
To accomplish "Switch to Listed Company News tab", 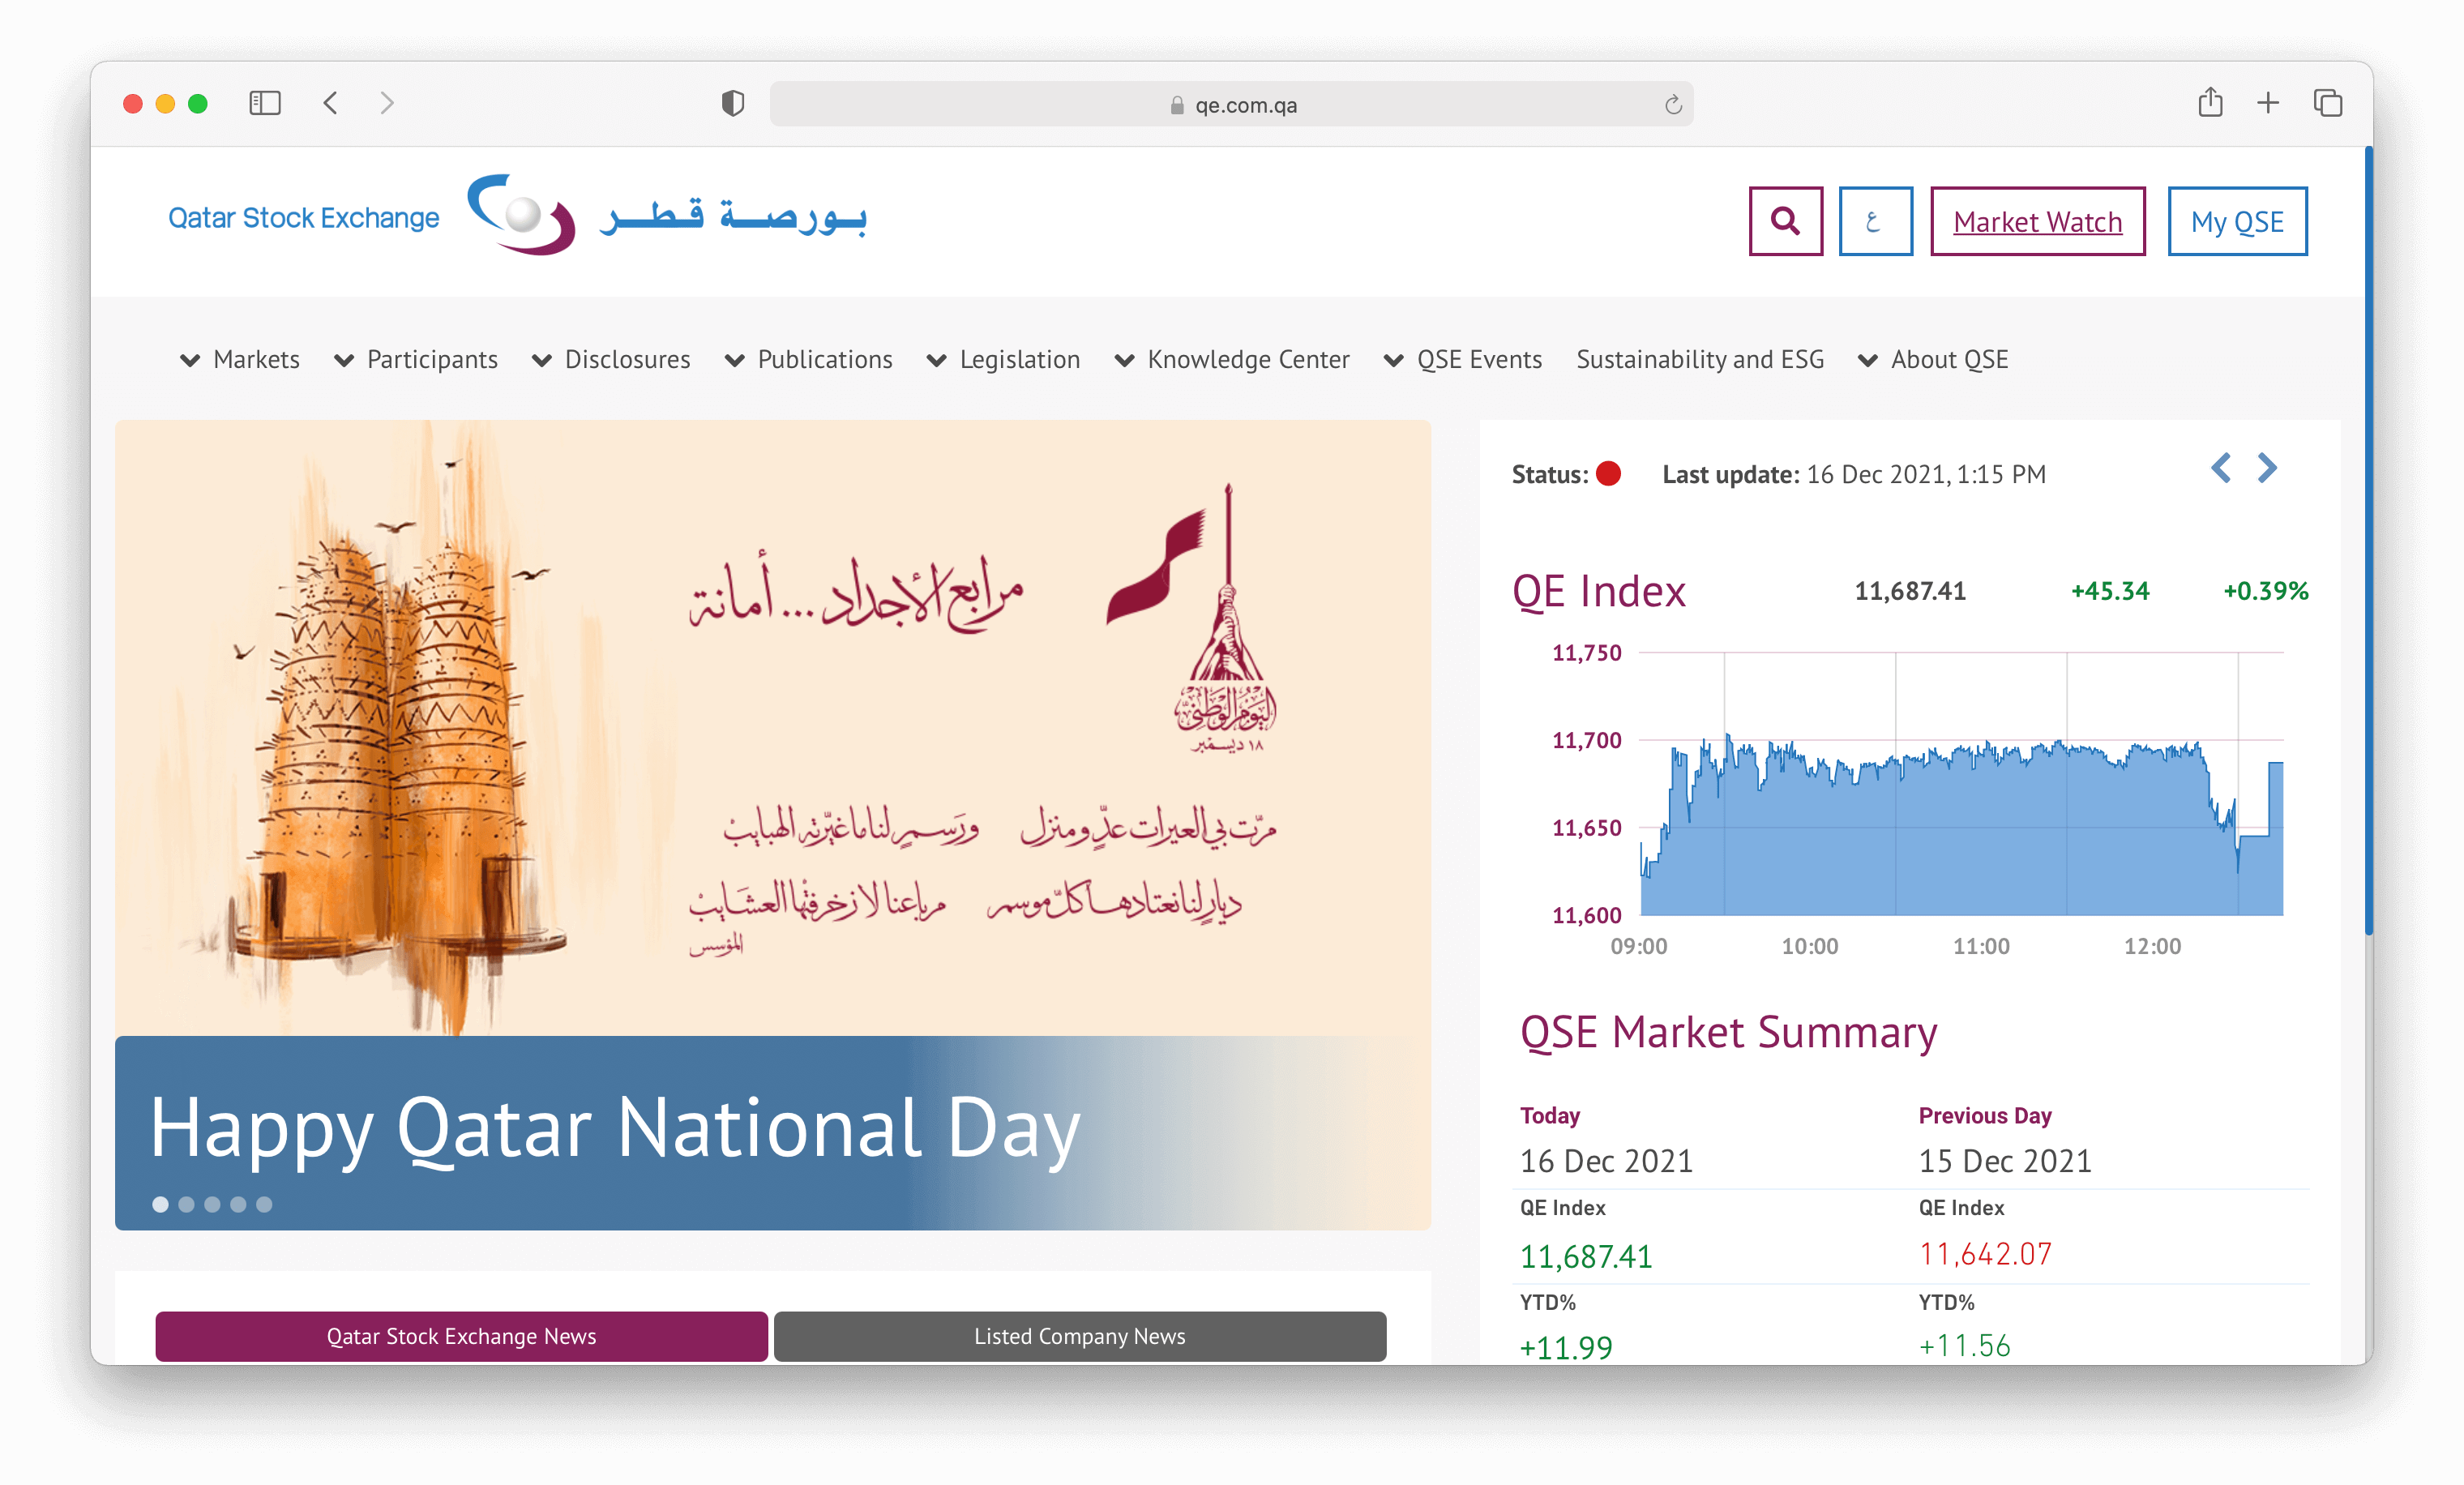I will tap(1079, 1336).
